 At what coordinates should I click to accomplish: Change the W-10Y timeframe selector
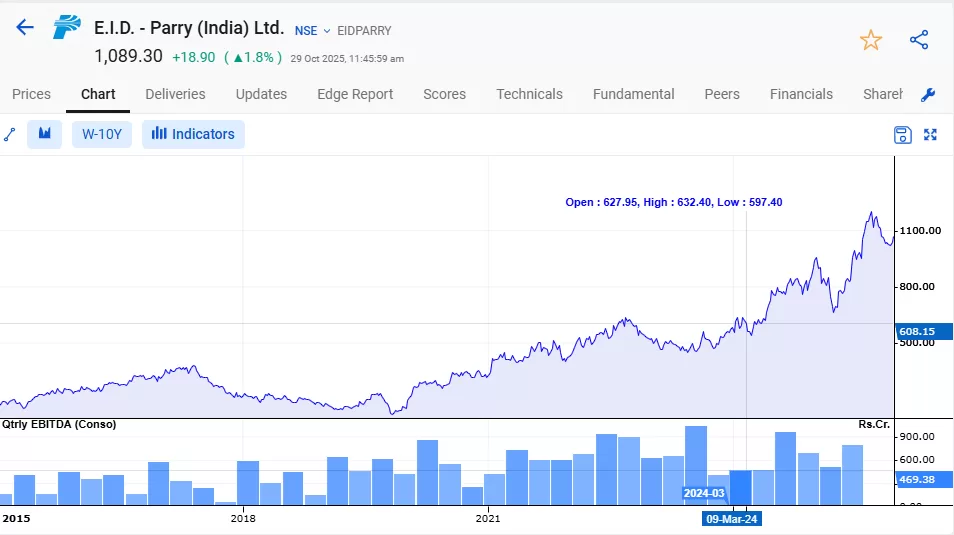coord(102,134)
